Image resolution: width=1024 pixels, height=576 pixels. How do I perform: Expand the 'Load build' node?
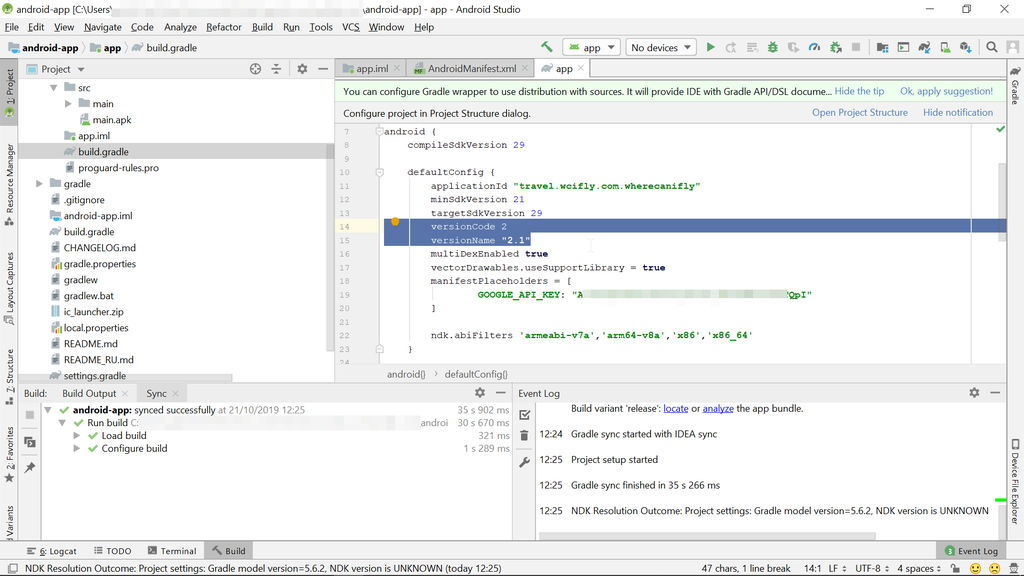tap(78, 436)
